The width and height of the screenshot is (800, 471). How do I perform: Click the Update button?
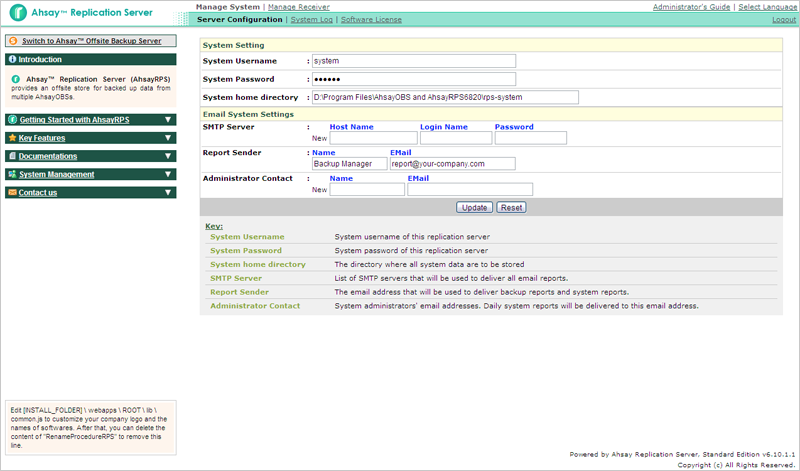coord(474,208)
